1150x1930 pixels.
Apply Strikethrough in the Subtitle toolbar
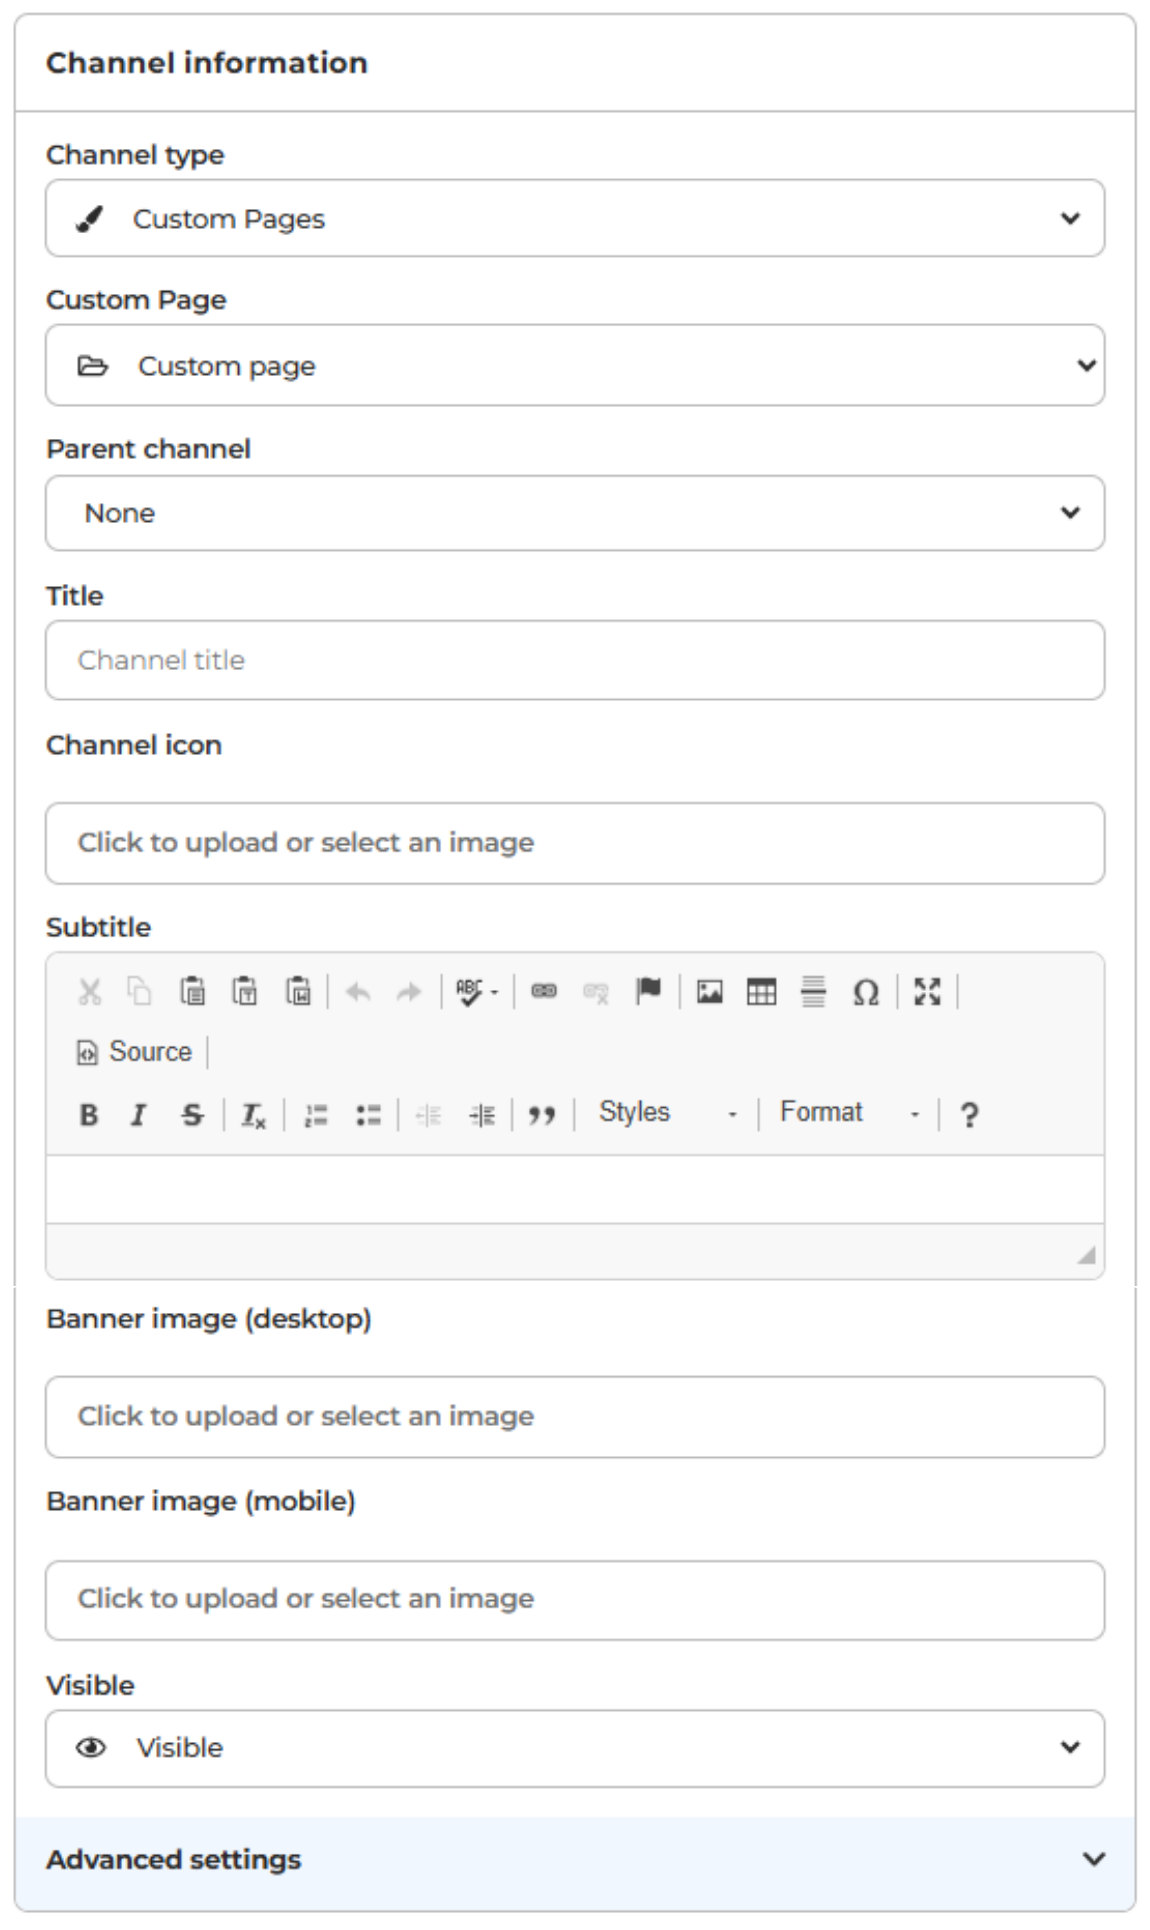click(192, 1114)
